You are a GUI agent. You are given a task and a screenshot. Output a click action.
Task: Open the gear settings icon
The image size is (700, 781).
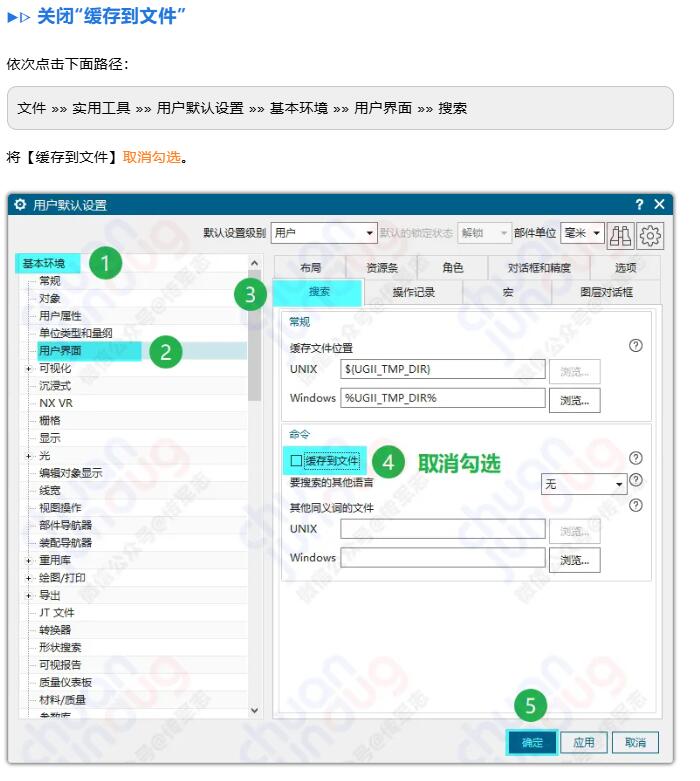point(650,234)
